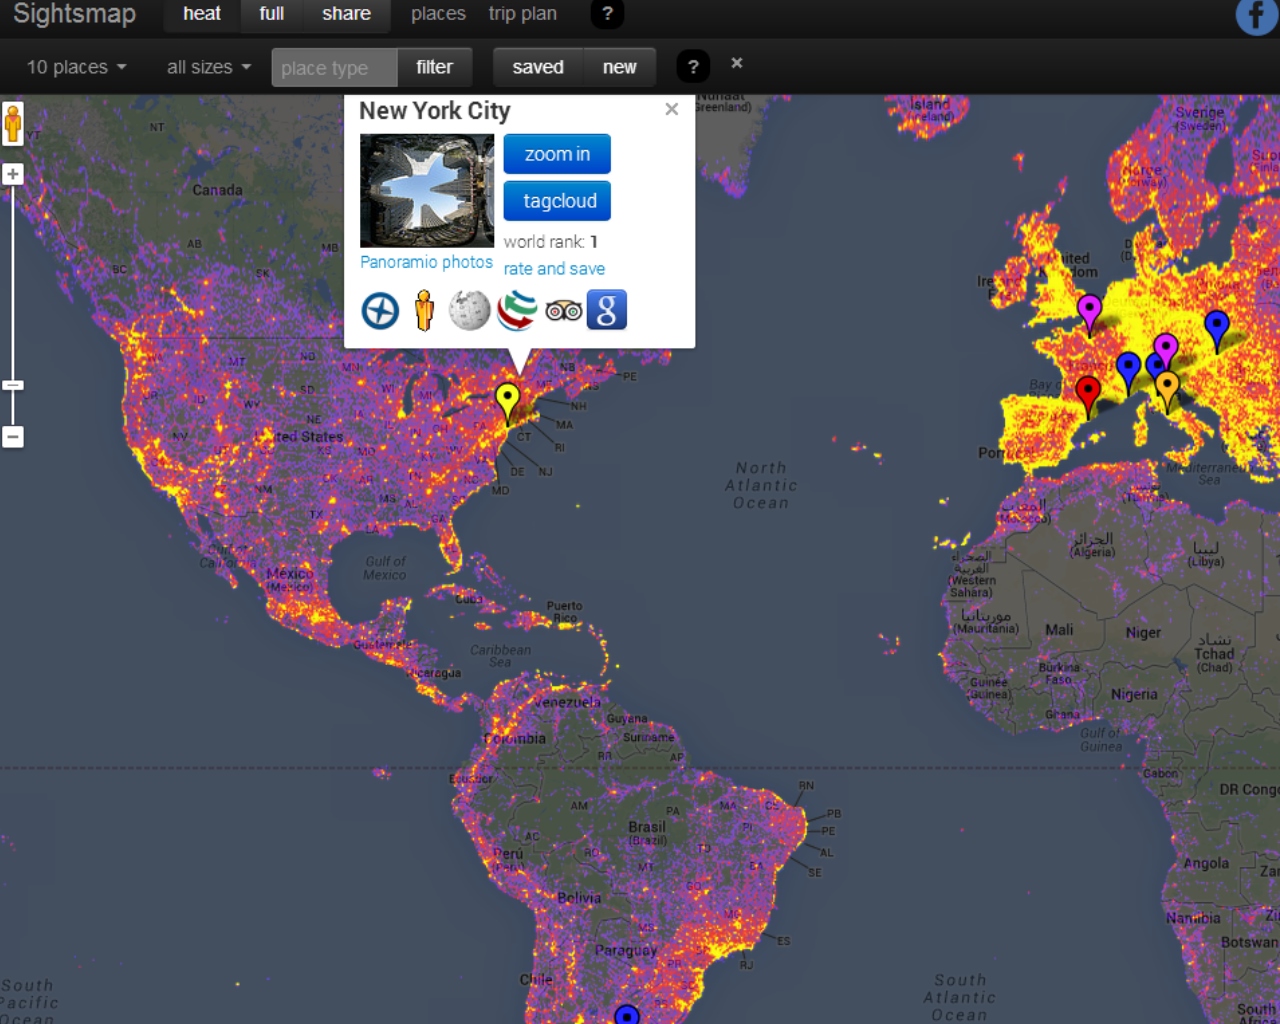Viewport: 1280px width, 1024px height.
Task: Open the share menu item
Action: (346, 14)
